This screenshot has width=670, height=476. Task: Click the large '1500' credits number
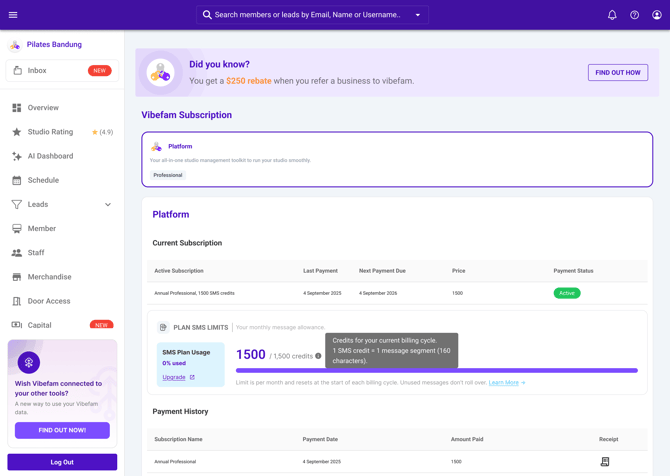pos(251,355)
